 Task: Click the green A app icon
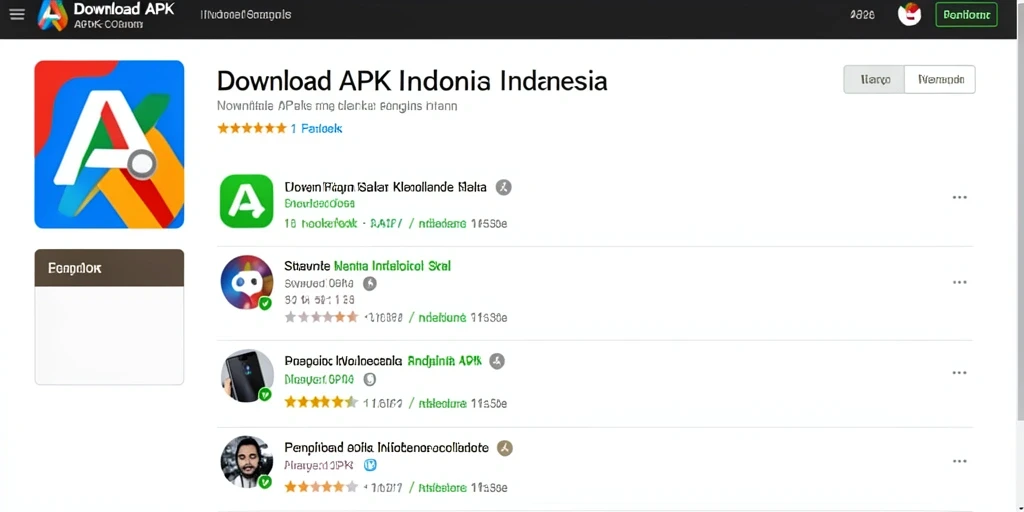click(x=246, y=201)
